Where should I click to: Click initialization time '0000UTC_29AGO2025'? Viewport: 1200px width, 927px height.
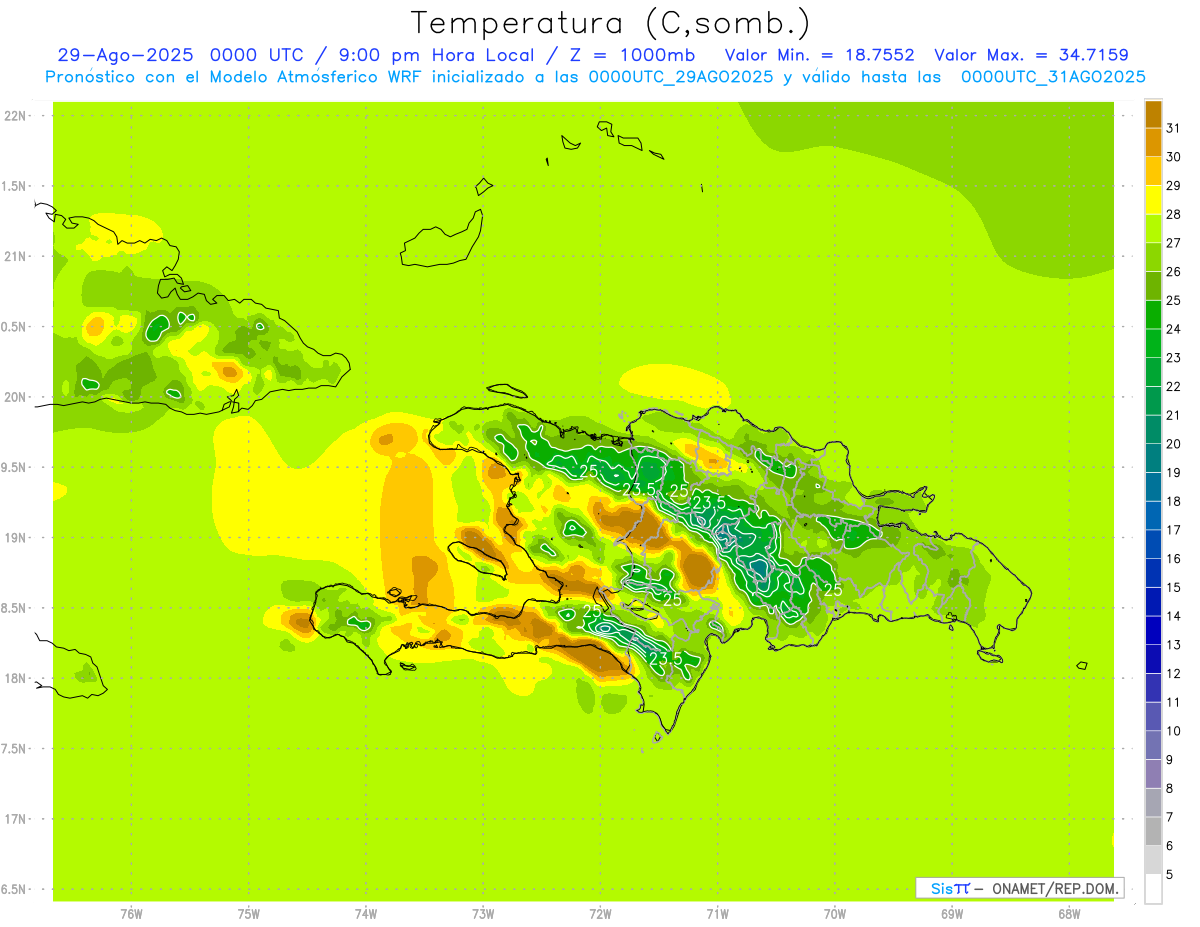coord(680,77)
